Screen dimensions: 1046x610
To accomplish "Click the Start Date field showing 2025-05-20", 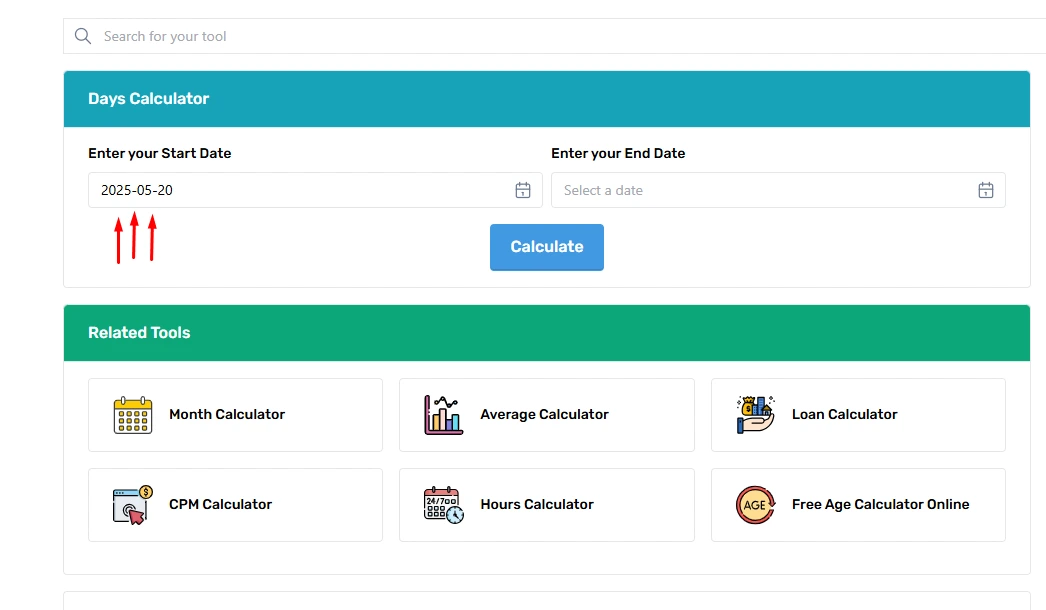I will [x=315, y=190].
